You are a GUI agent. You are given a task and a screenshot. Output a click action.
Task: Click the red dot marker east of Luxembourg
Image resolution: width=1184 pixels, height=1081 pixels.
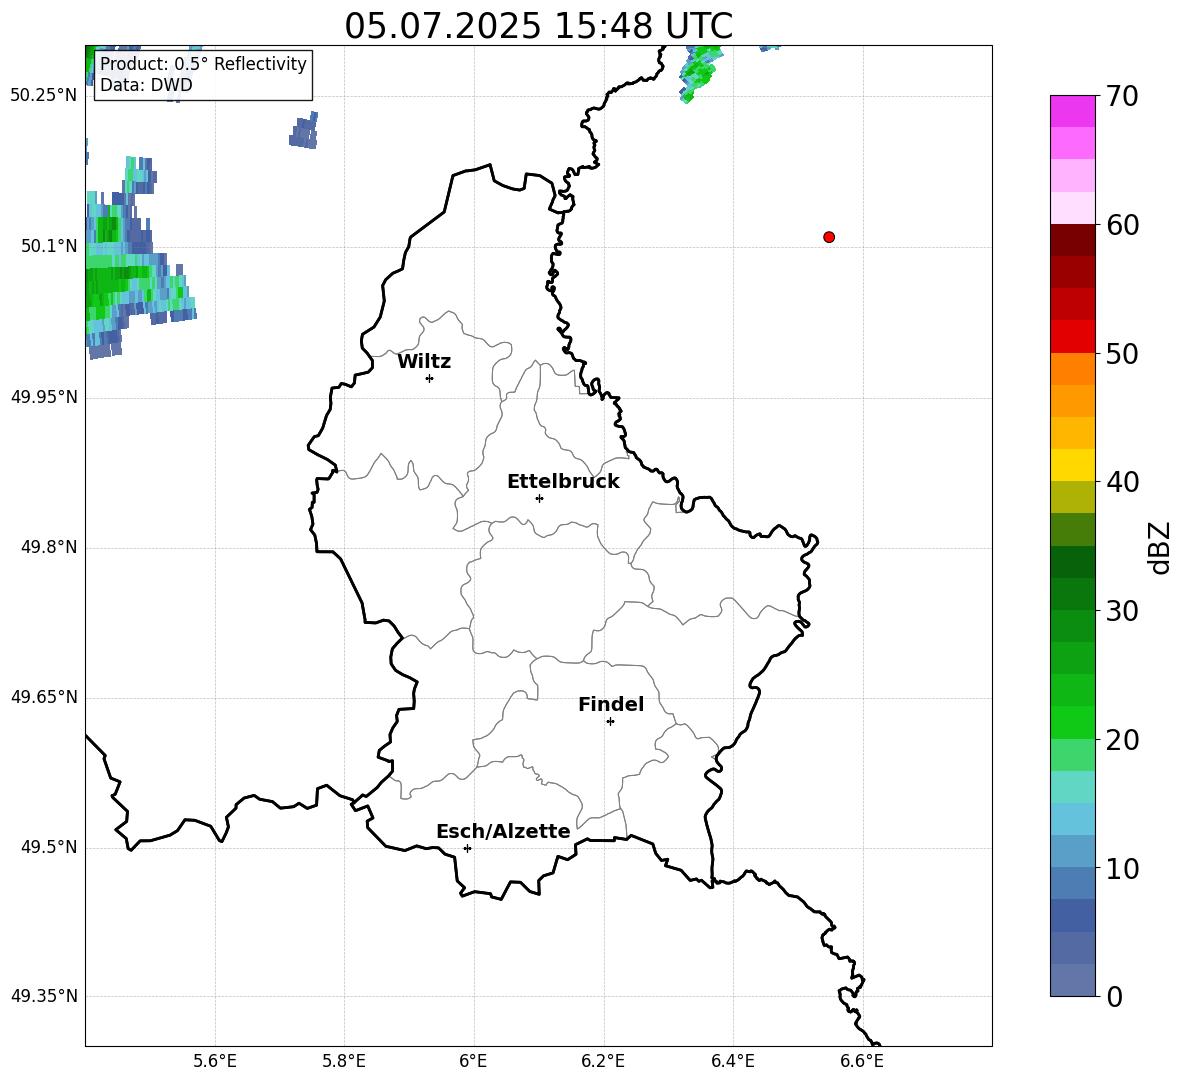(828, 237)
